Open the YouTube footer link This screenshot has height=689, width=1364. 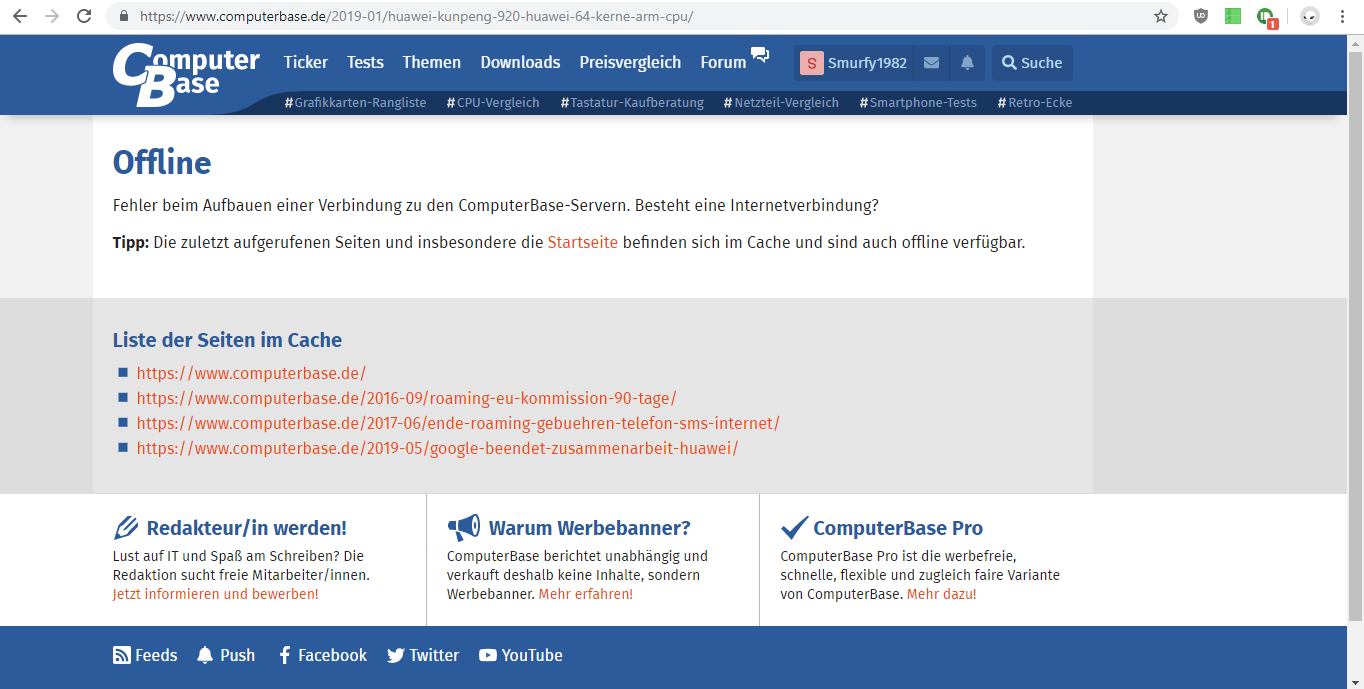(x=520, y=655)
